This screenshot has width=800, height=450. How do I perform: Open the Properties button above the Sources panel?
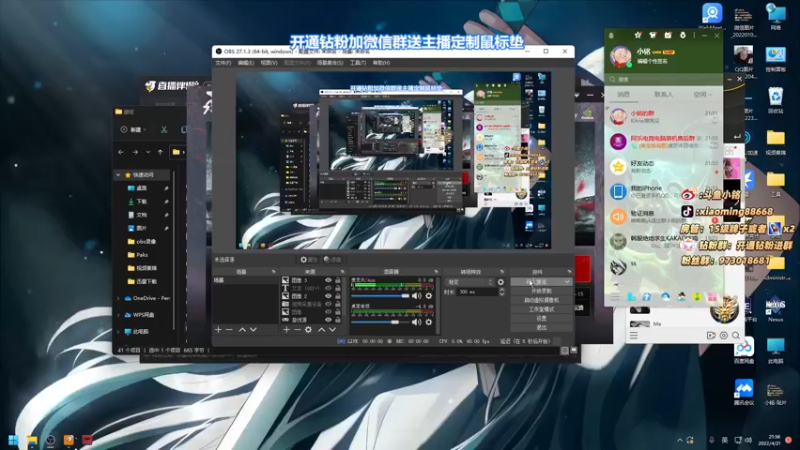pyautogui.click(x=309, y=260)
